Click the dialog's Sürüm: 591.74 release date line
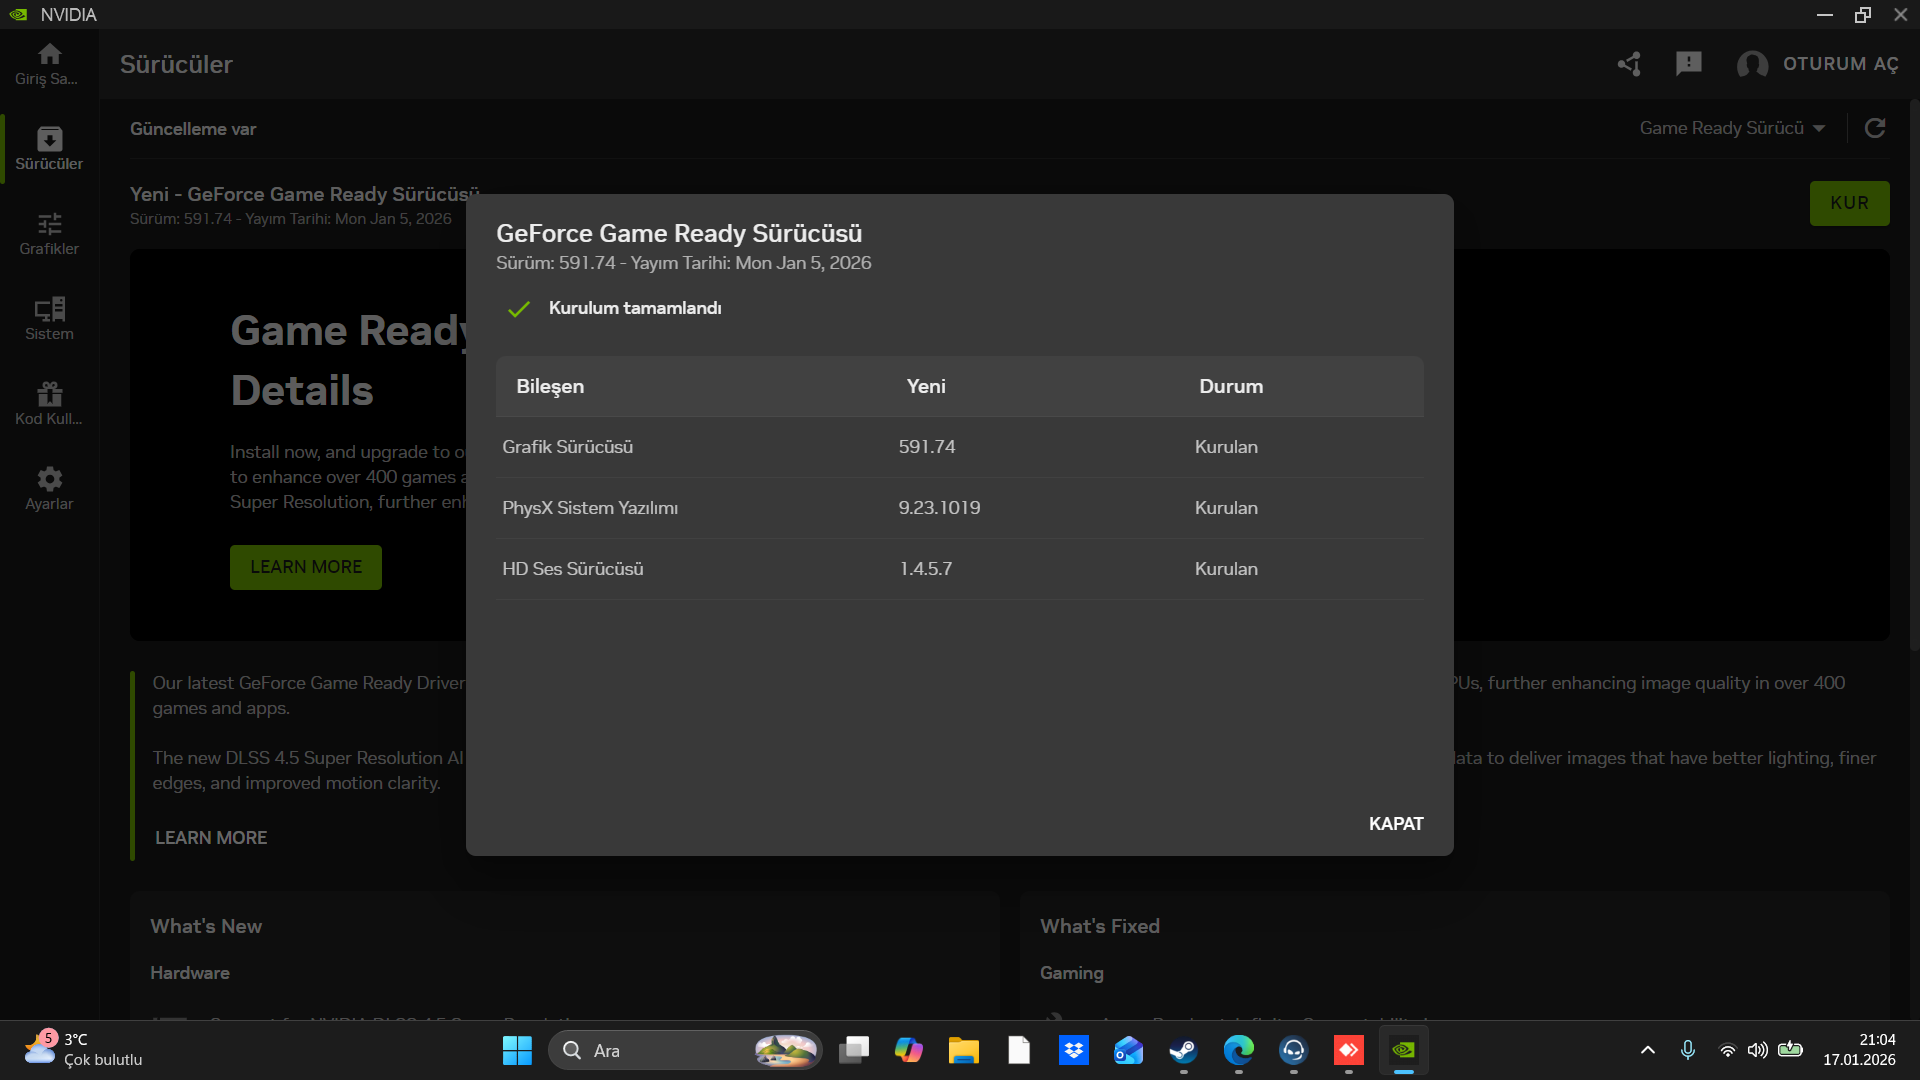Screen dimensions: 1920x1080 click(684, 263)
